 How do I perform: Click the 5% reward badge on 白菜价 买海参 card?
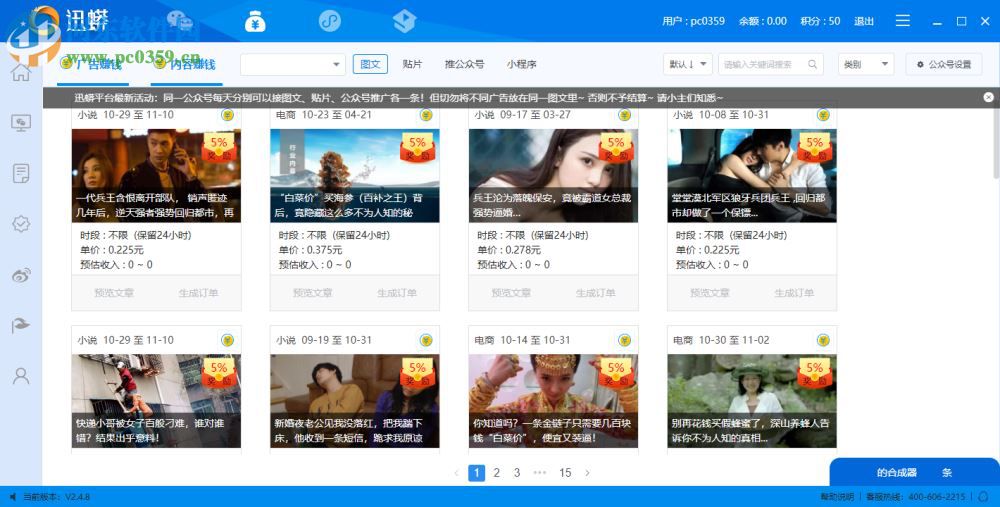[418, 147]
